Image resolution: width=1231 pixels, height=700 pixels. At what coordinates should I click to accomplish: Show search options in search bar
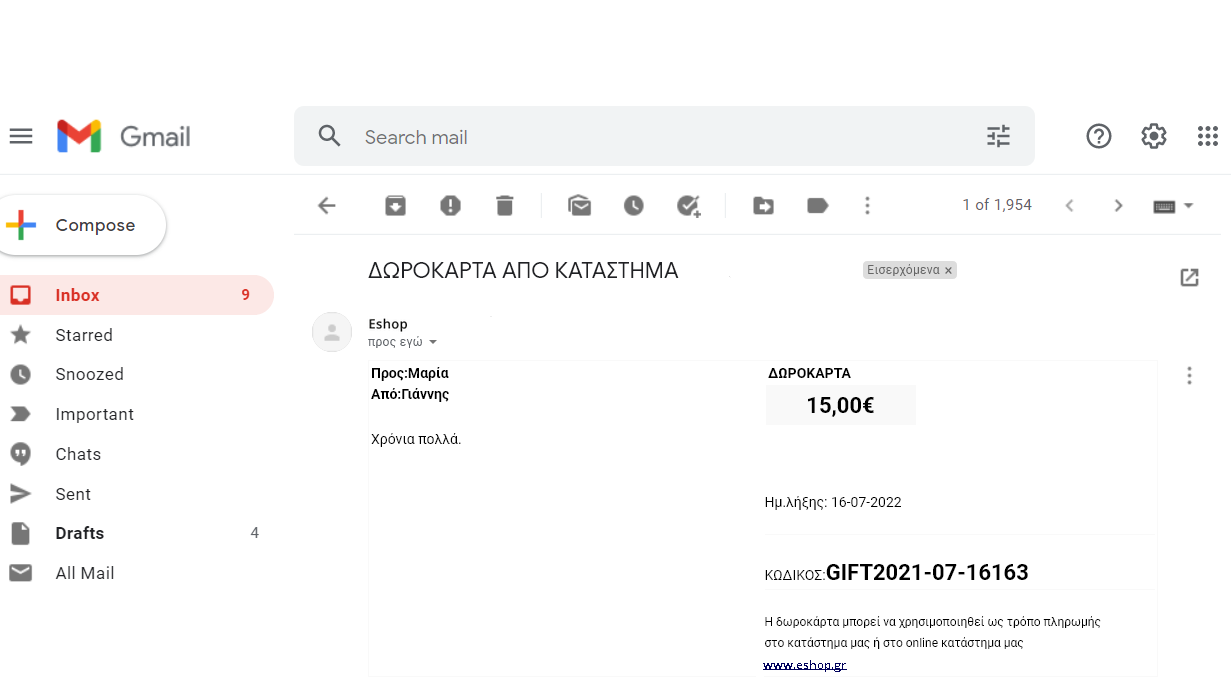click(998, 136)
